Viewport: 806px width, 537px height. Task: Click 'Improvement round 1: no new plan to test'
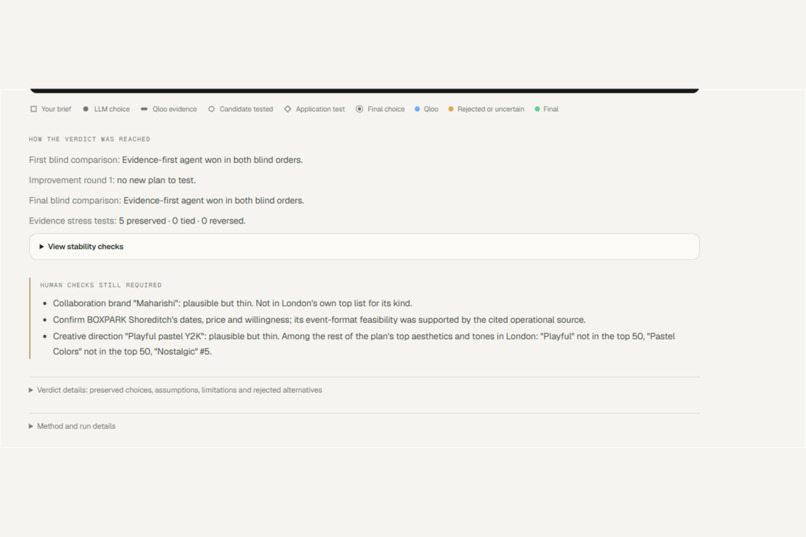112,180
